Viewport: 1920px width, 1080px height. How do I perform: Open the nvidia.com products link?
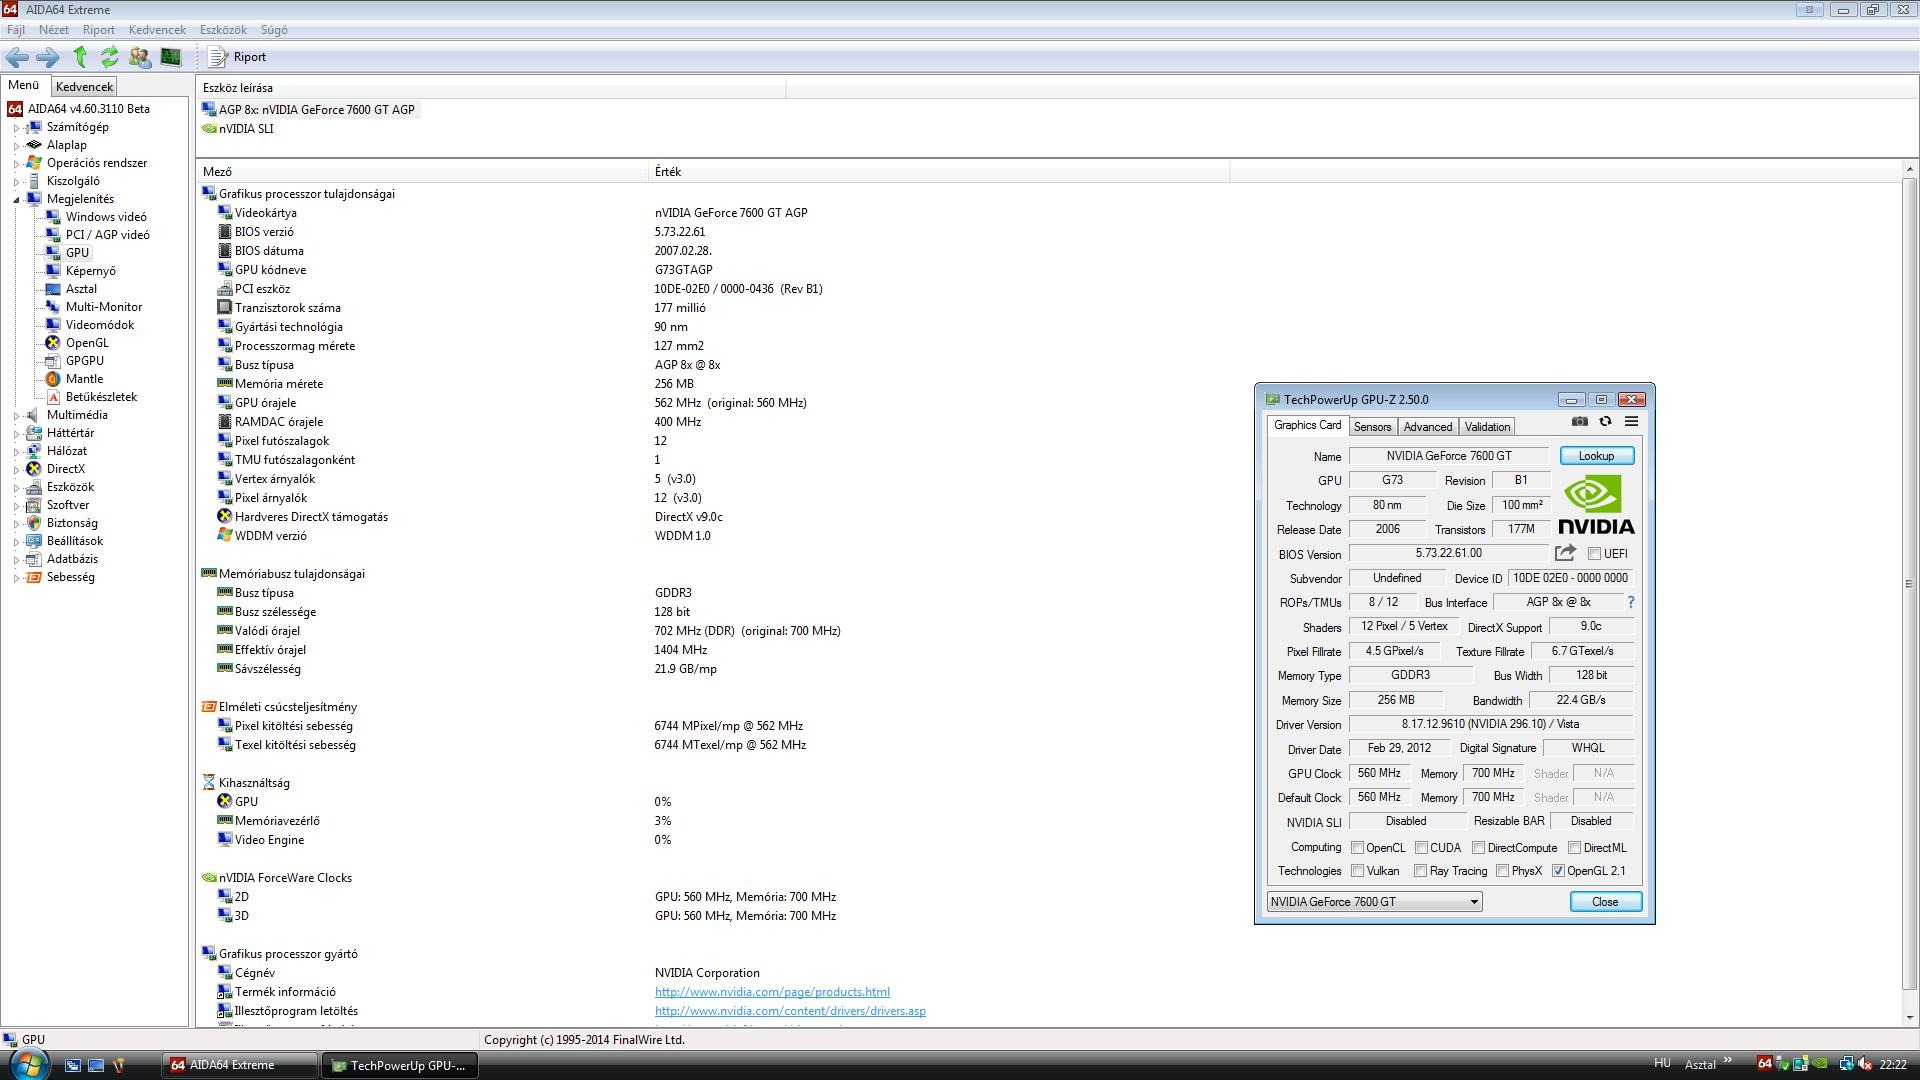772,992
